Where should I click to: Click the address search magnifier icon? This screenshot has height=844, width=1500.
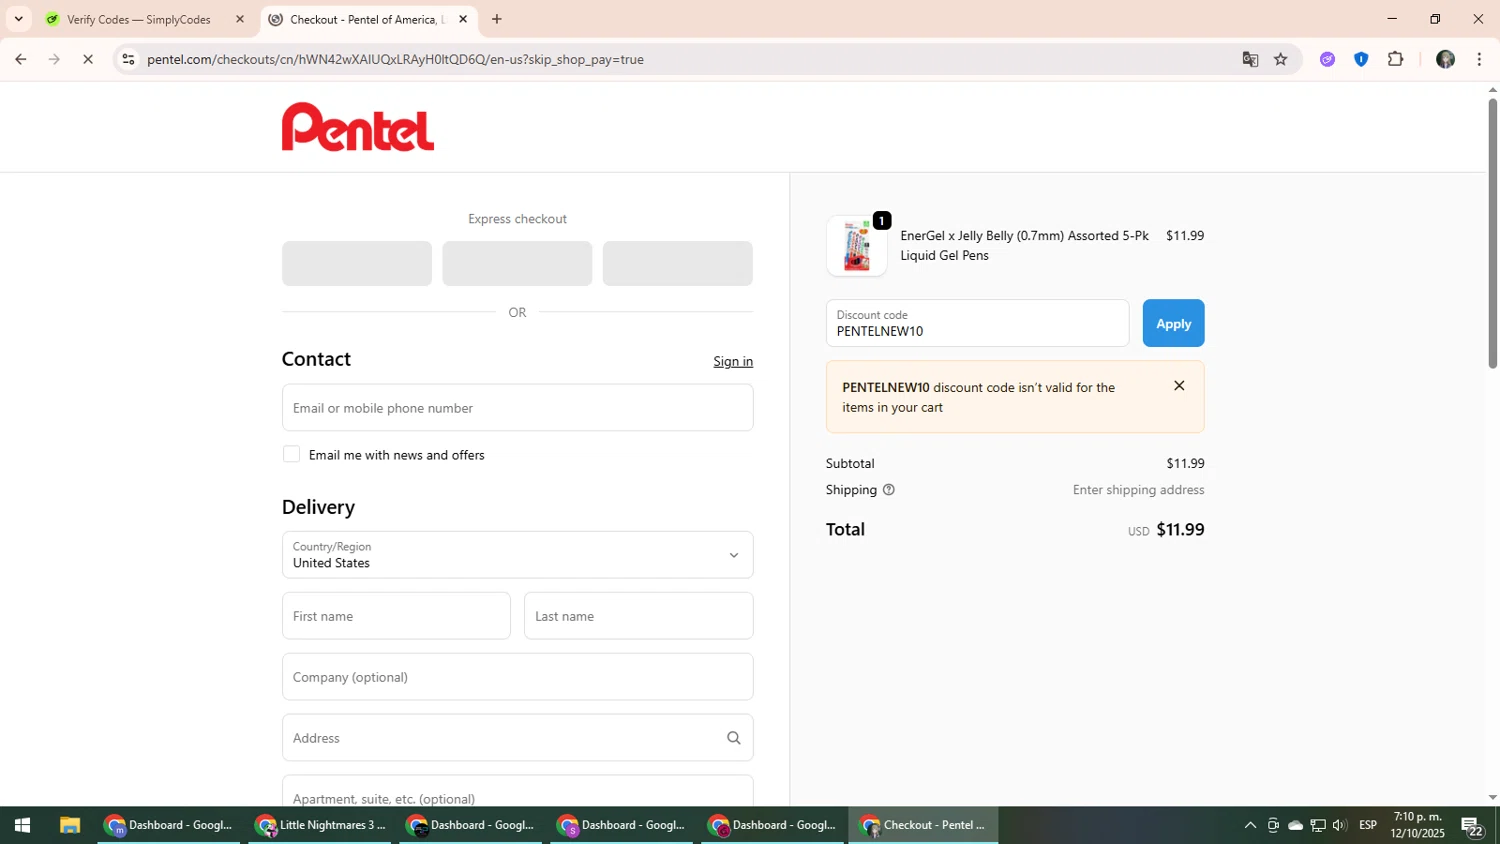point(733,738)
